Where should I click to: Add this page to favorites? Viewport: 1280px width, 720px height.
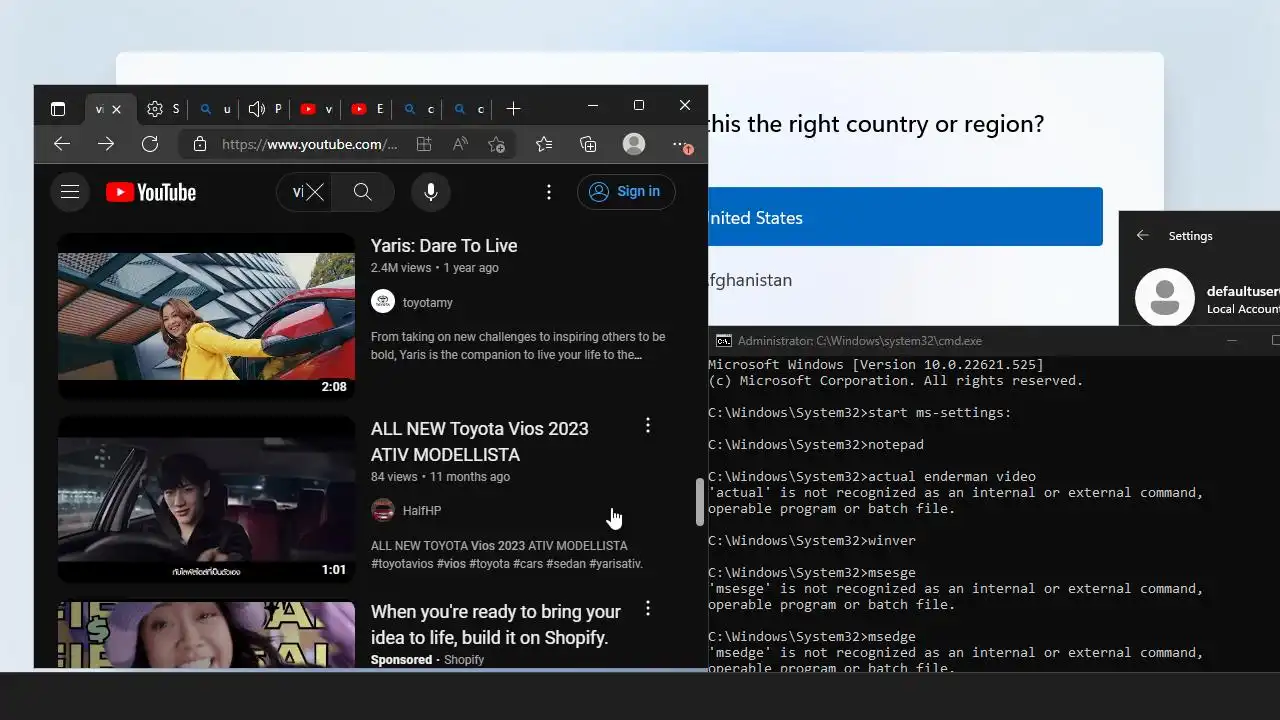tap(496, 144)
